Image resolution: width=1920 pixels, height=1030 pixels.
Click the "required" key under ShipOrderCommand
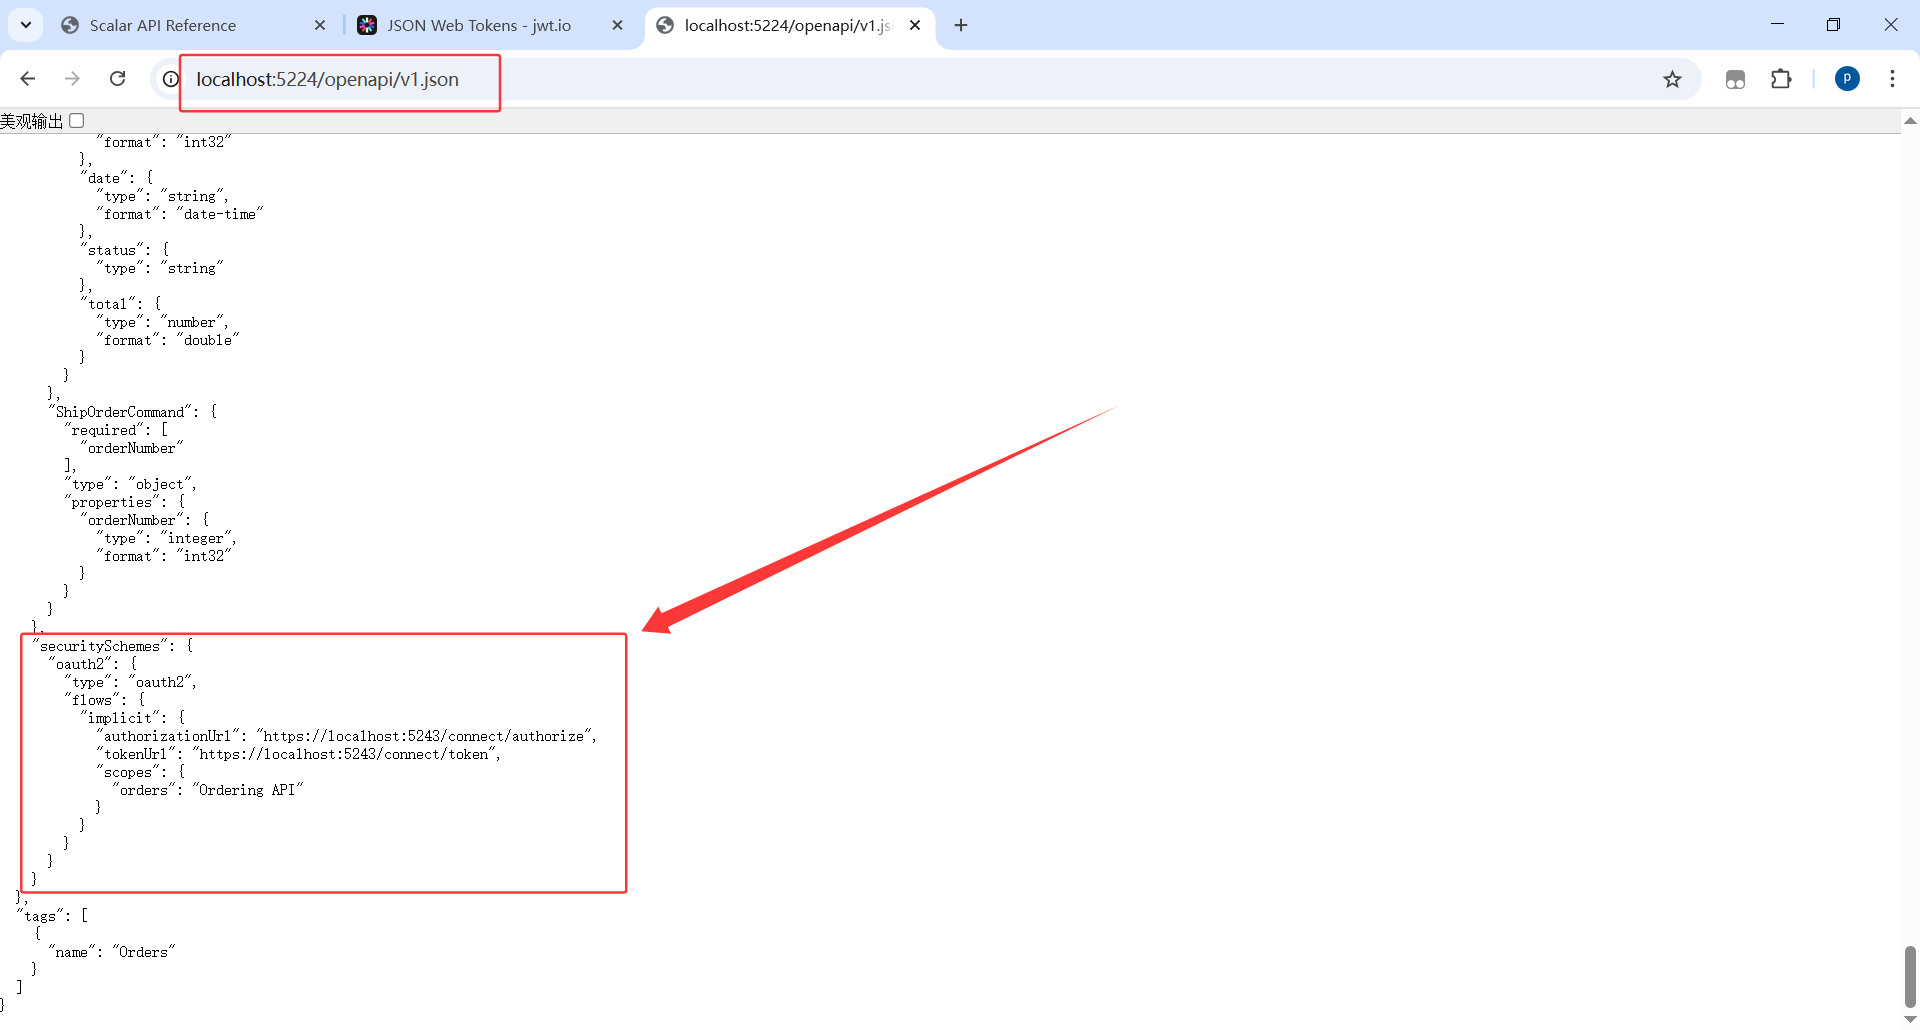click(x=104, y=430)
